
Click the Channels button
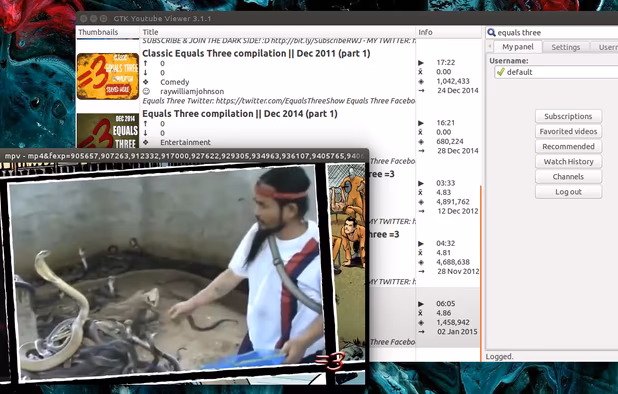coord(568,177)
